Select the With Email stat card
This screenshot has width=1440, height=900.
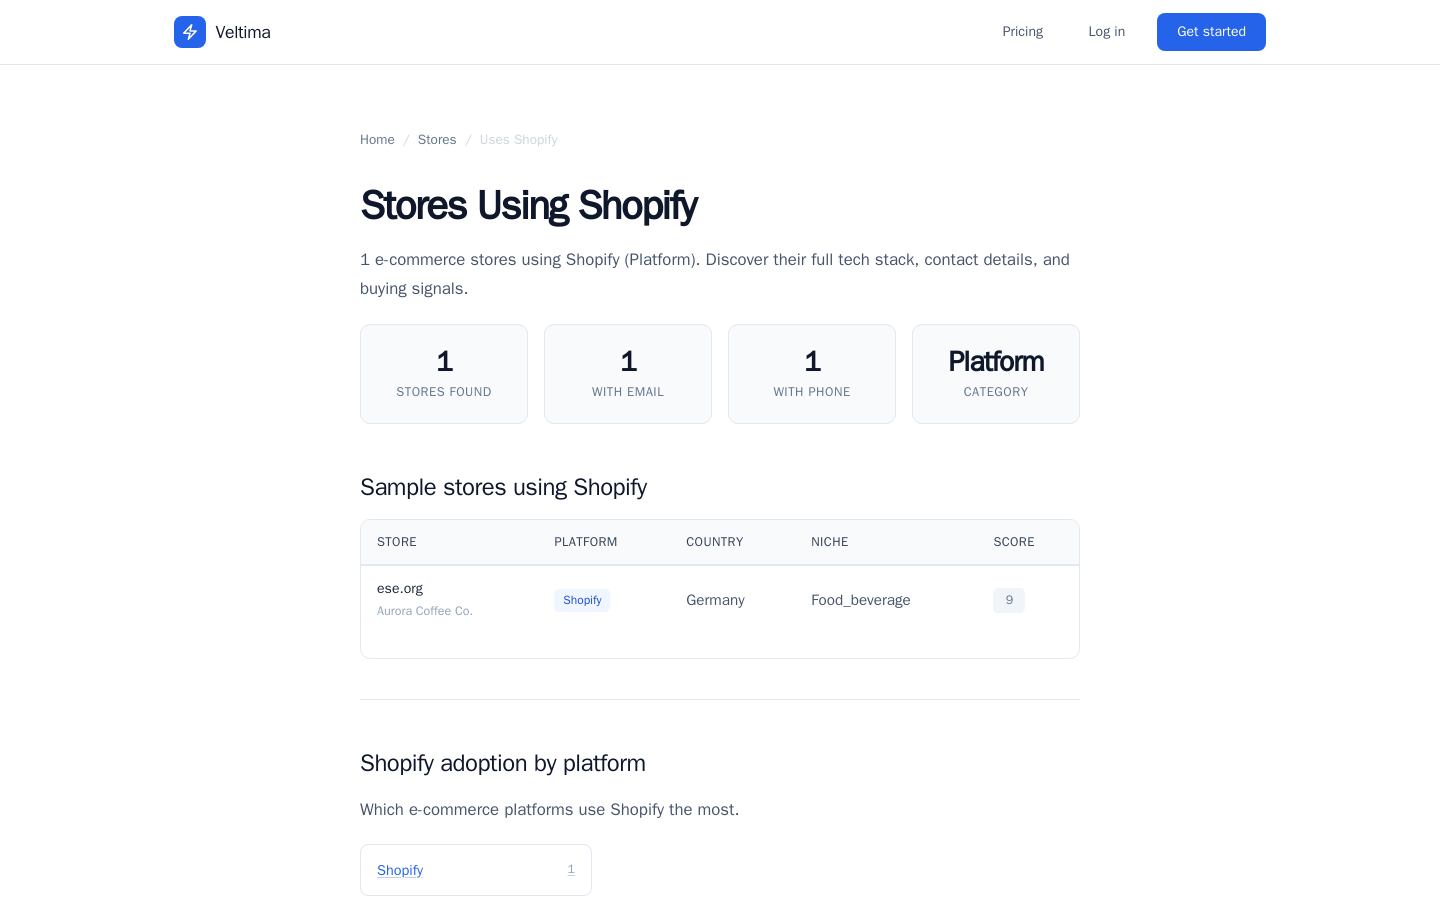point(628,374)
